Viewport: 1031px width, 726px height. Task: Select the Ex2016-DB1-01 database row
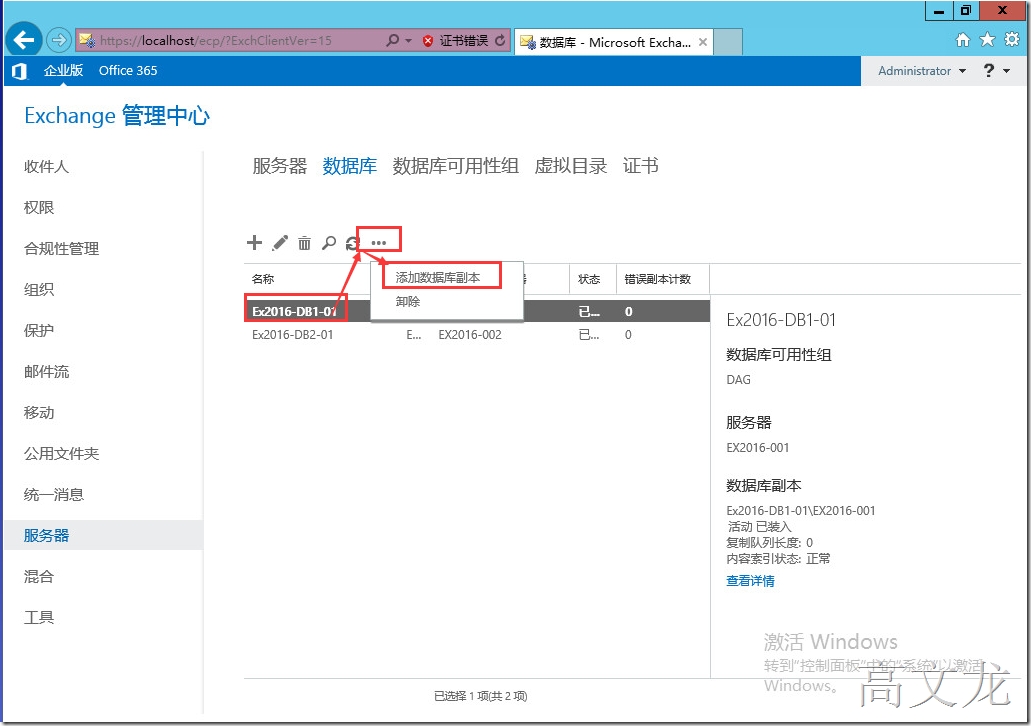[x=477, y=311]
